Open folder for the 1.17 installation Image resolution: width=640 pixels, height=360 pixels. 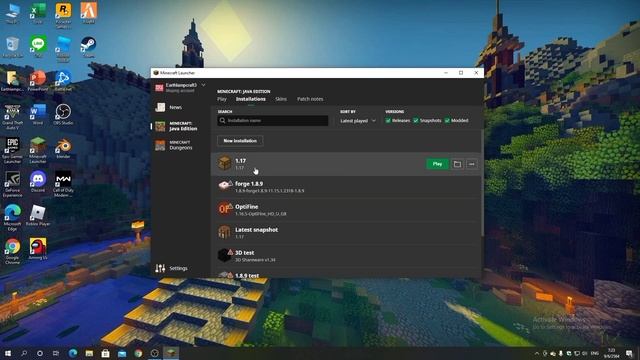[457, 164]
